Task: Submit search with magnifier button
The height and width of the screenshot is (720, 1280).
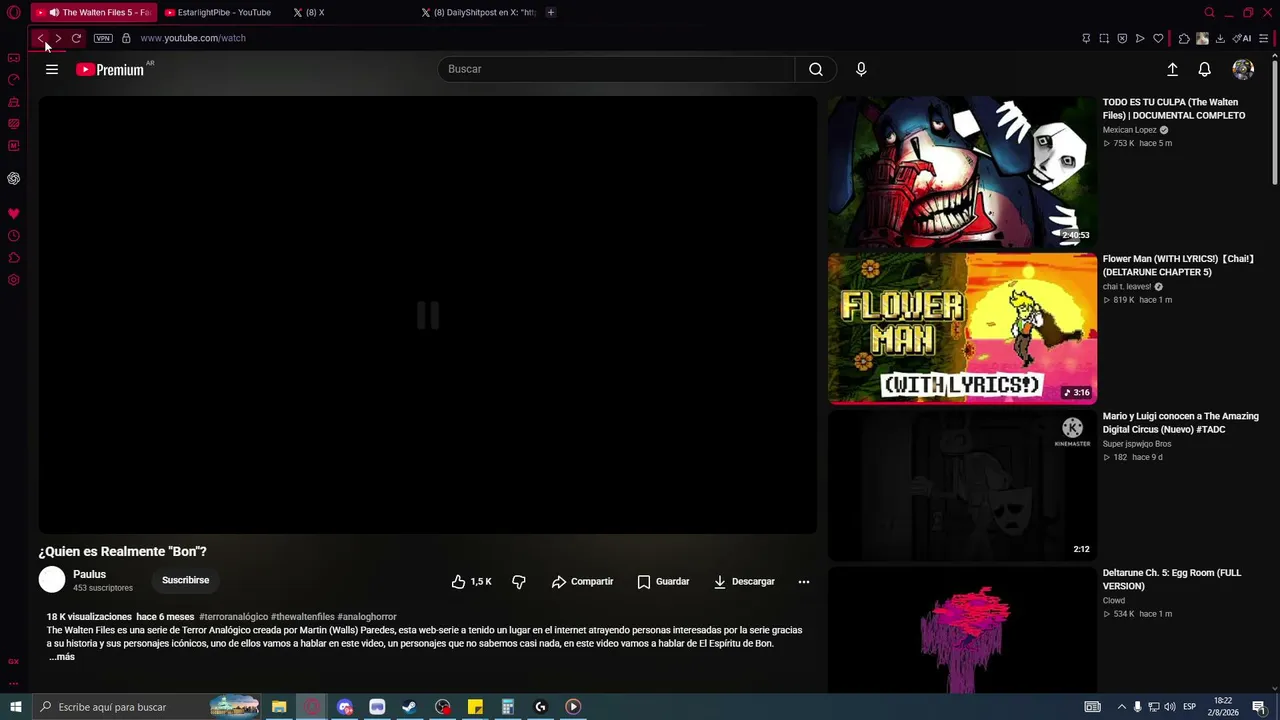Action: tap(816, 69)
